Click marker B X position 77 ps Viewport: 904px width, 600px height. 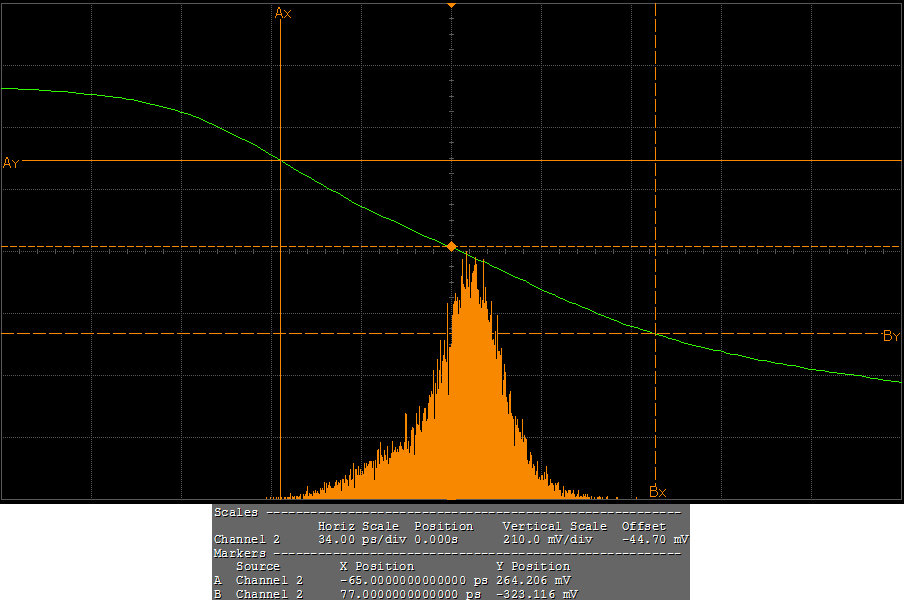(x=412, y=594)
